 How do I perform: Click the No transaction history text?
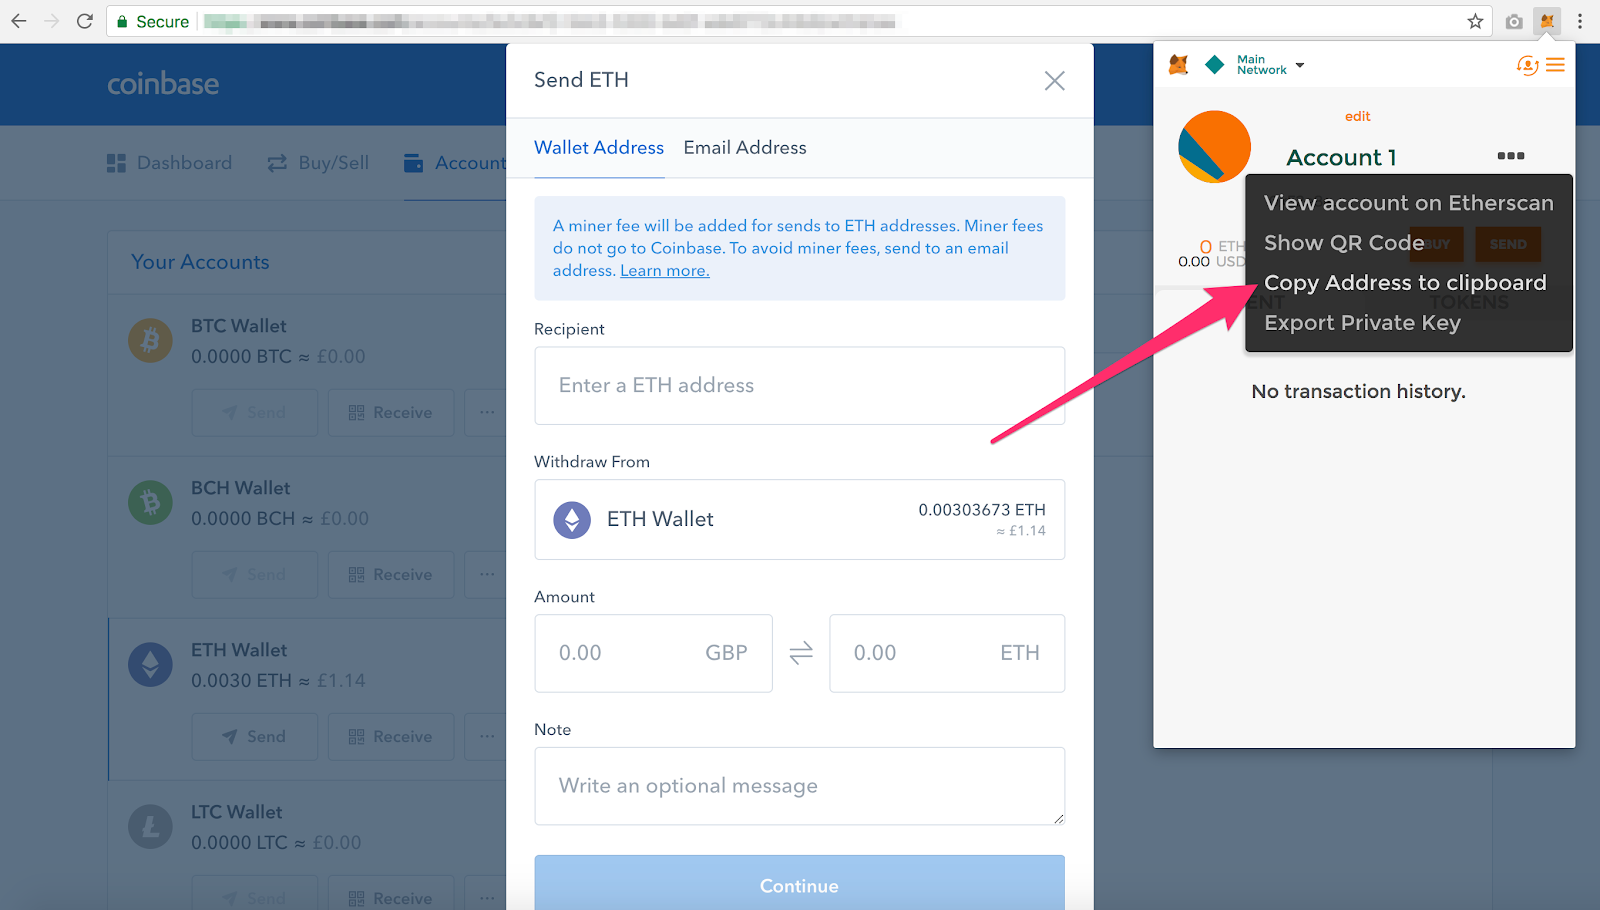point(1358,392)
